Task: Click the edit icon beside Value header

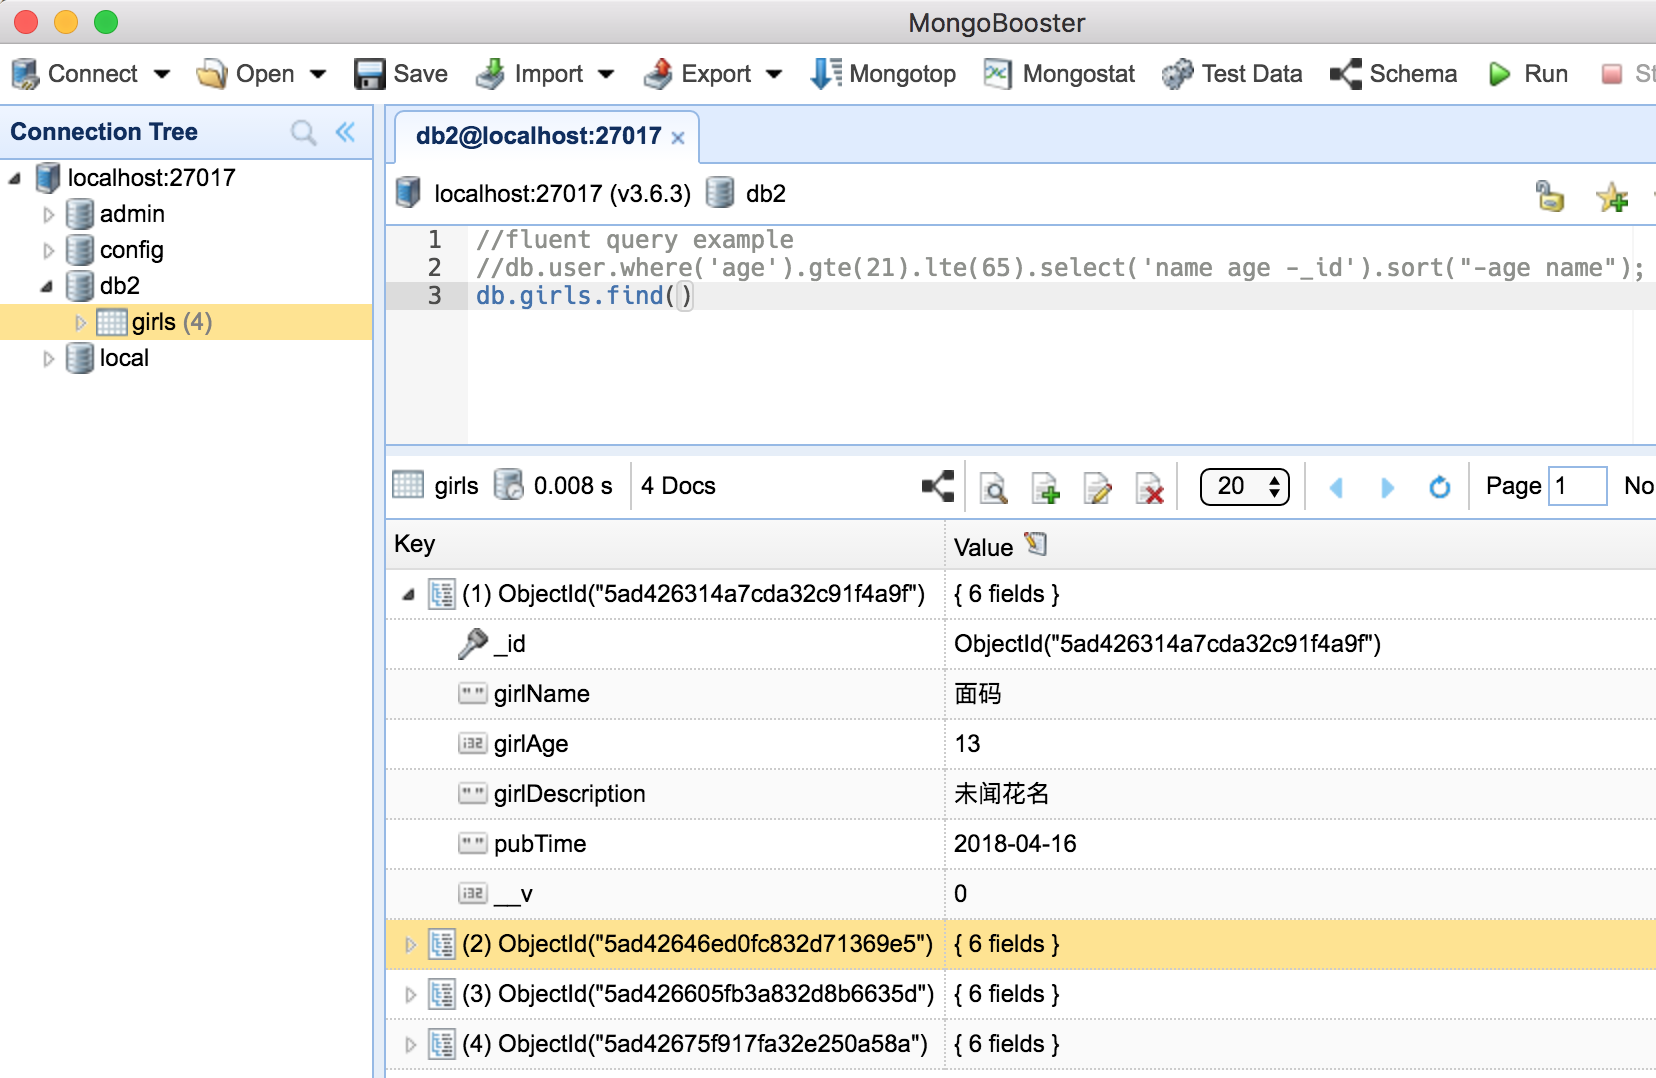Action: click(1036, 544)
